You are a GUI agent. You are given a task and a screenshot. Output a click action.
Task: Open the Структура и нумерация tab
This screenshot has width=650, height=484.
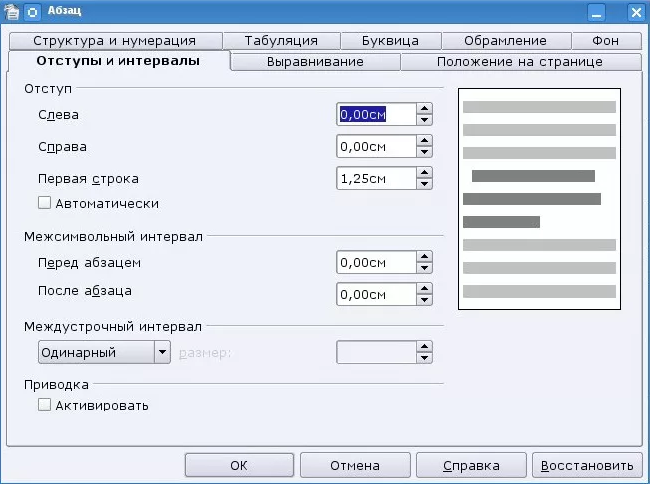coord(113,41)
